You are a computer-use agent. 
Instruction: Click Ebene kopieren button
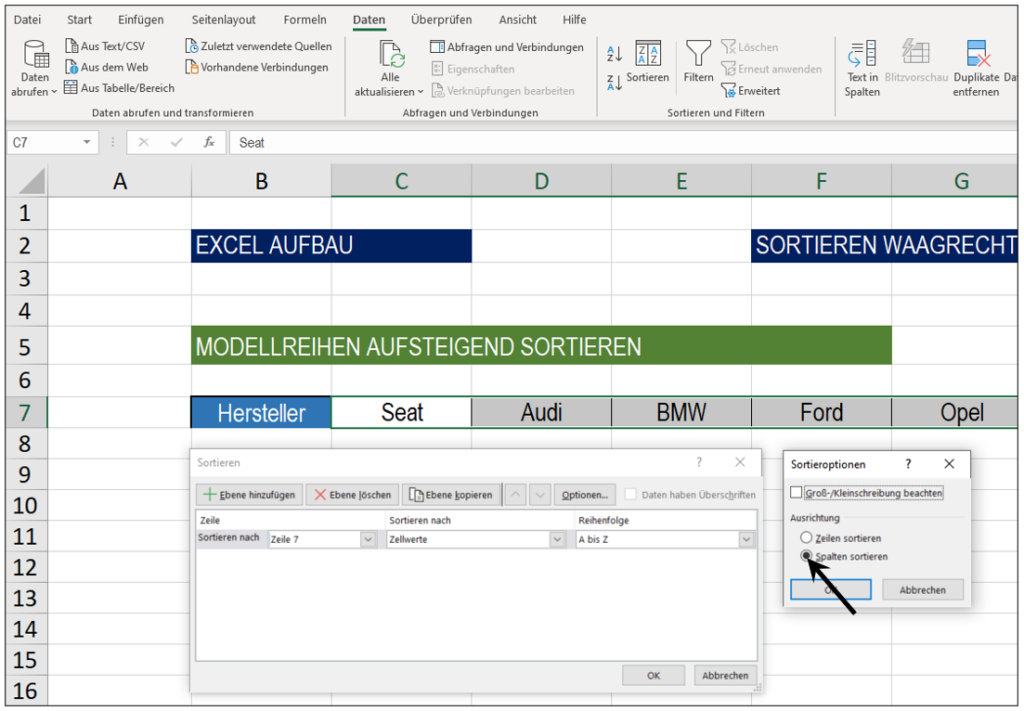[x=451, y=494]
